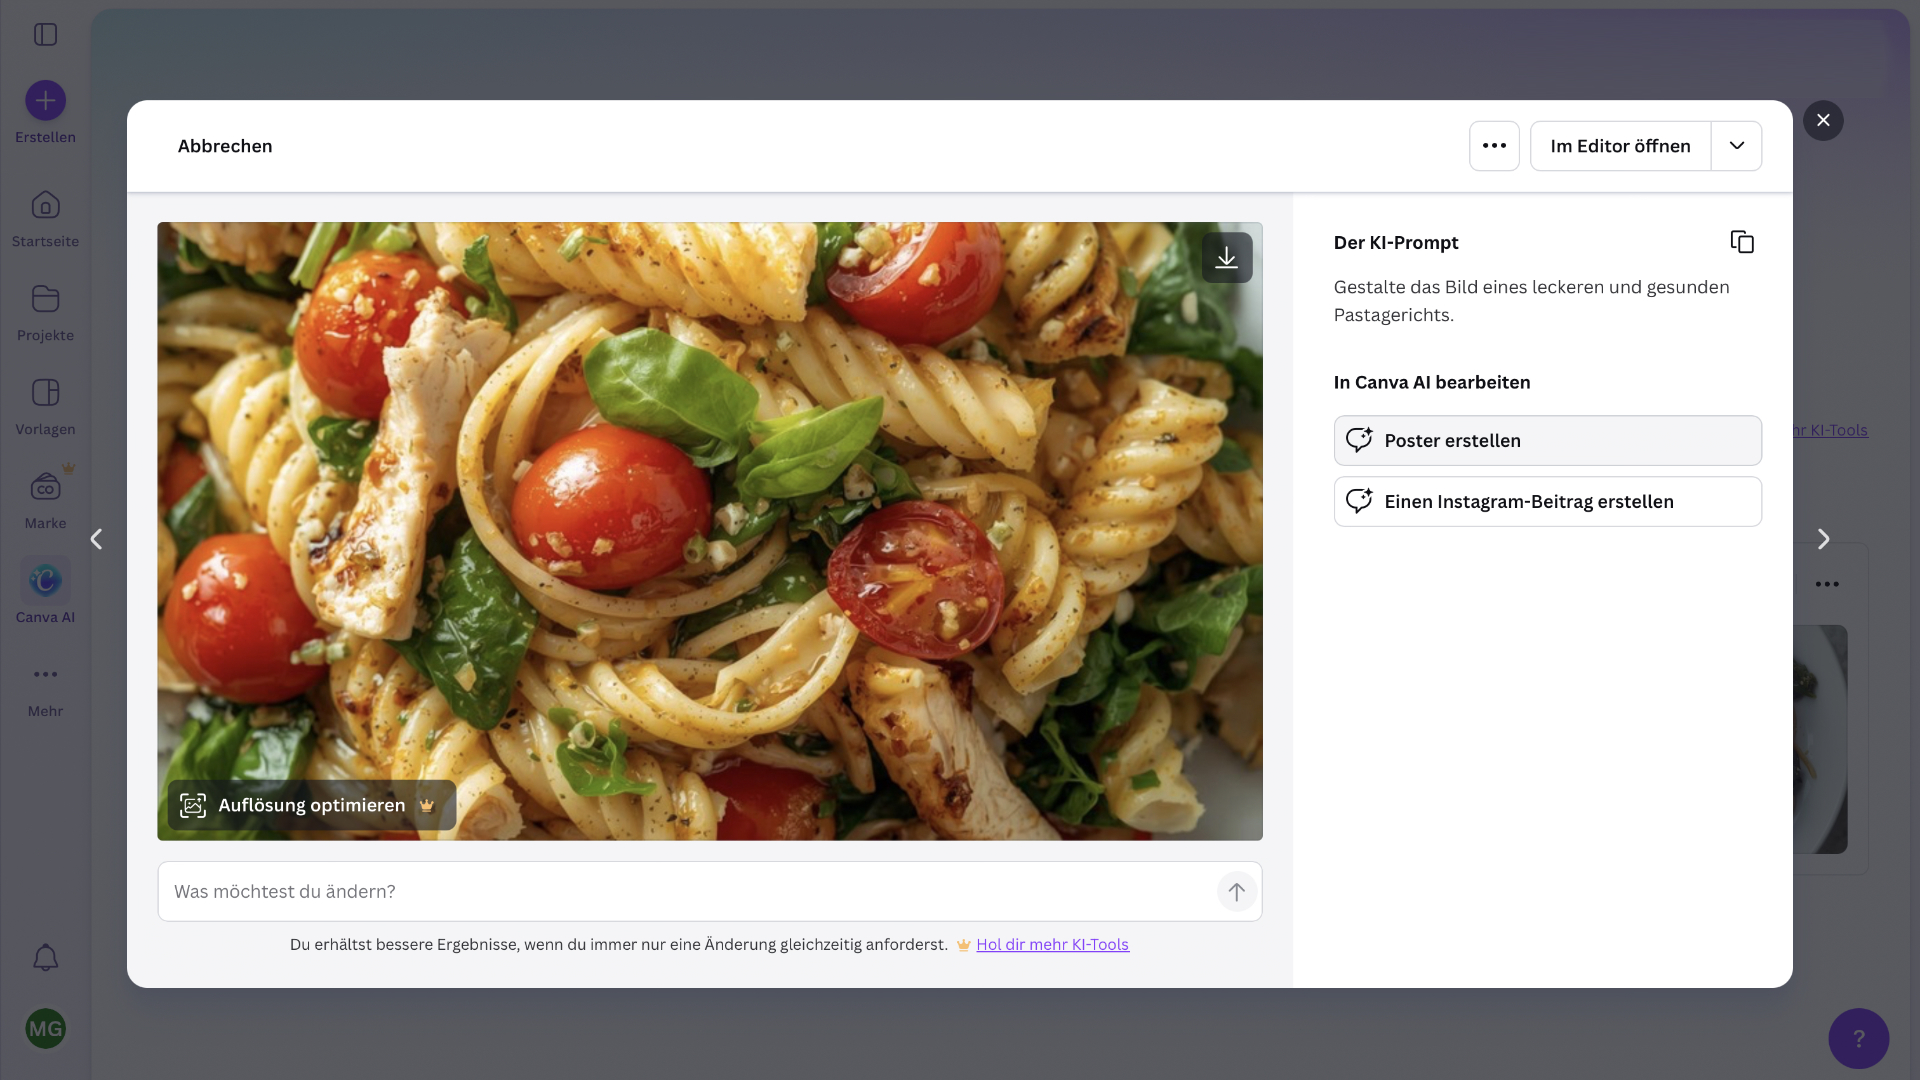Download the generated pasta image

point(1227,258)
